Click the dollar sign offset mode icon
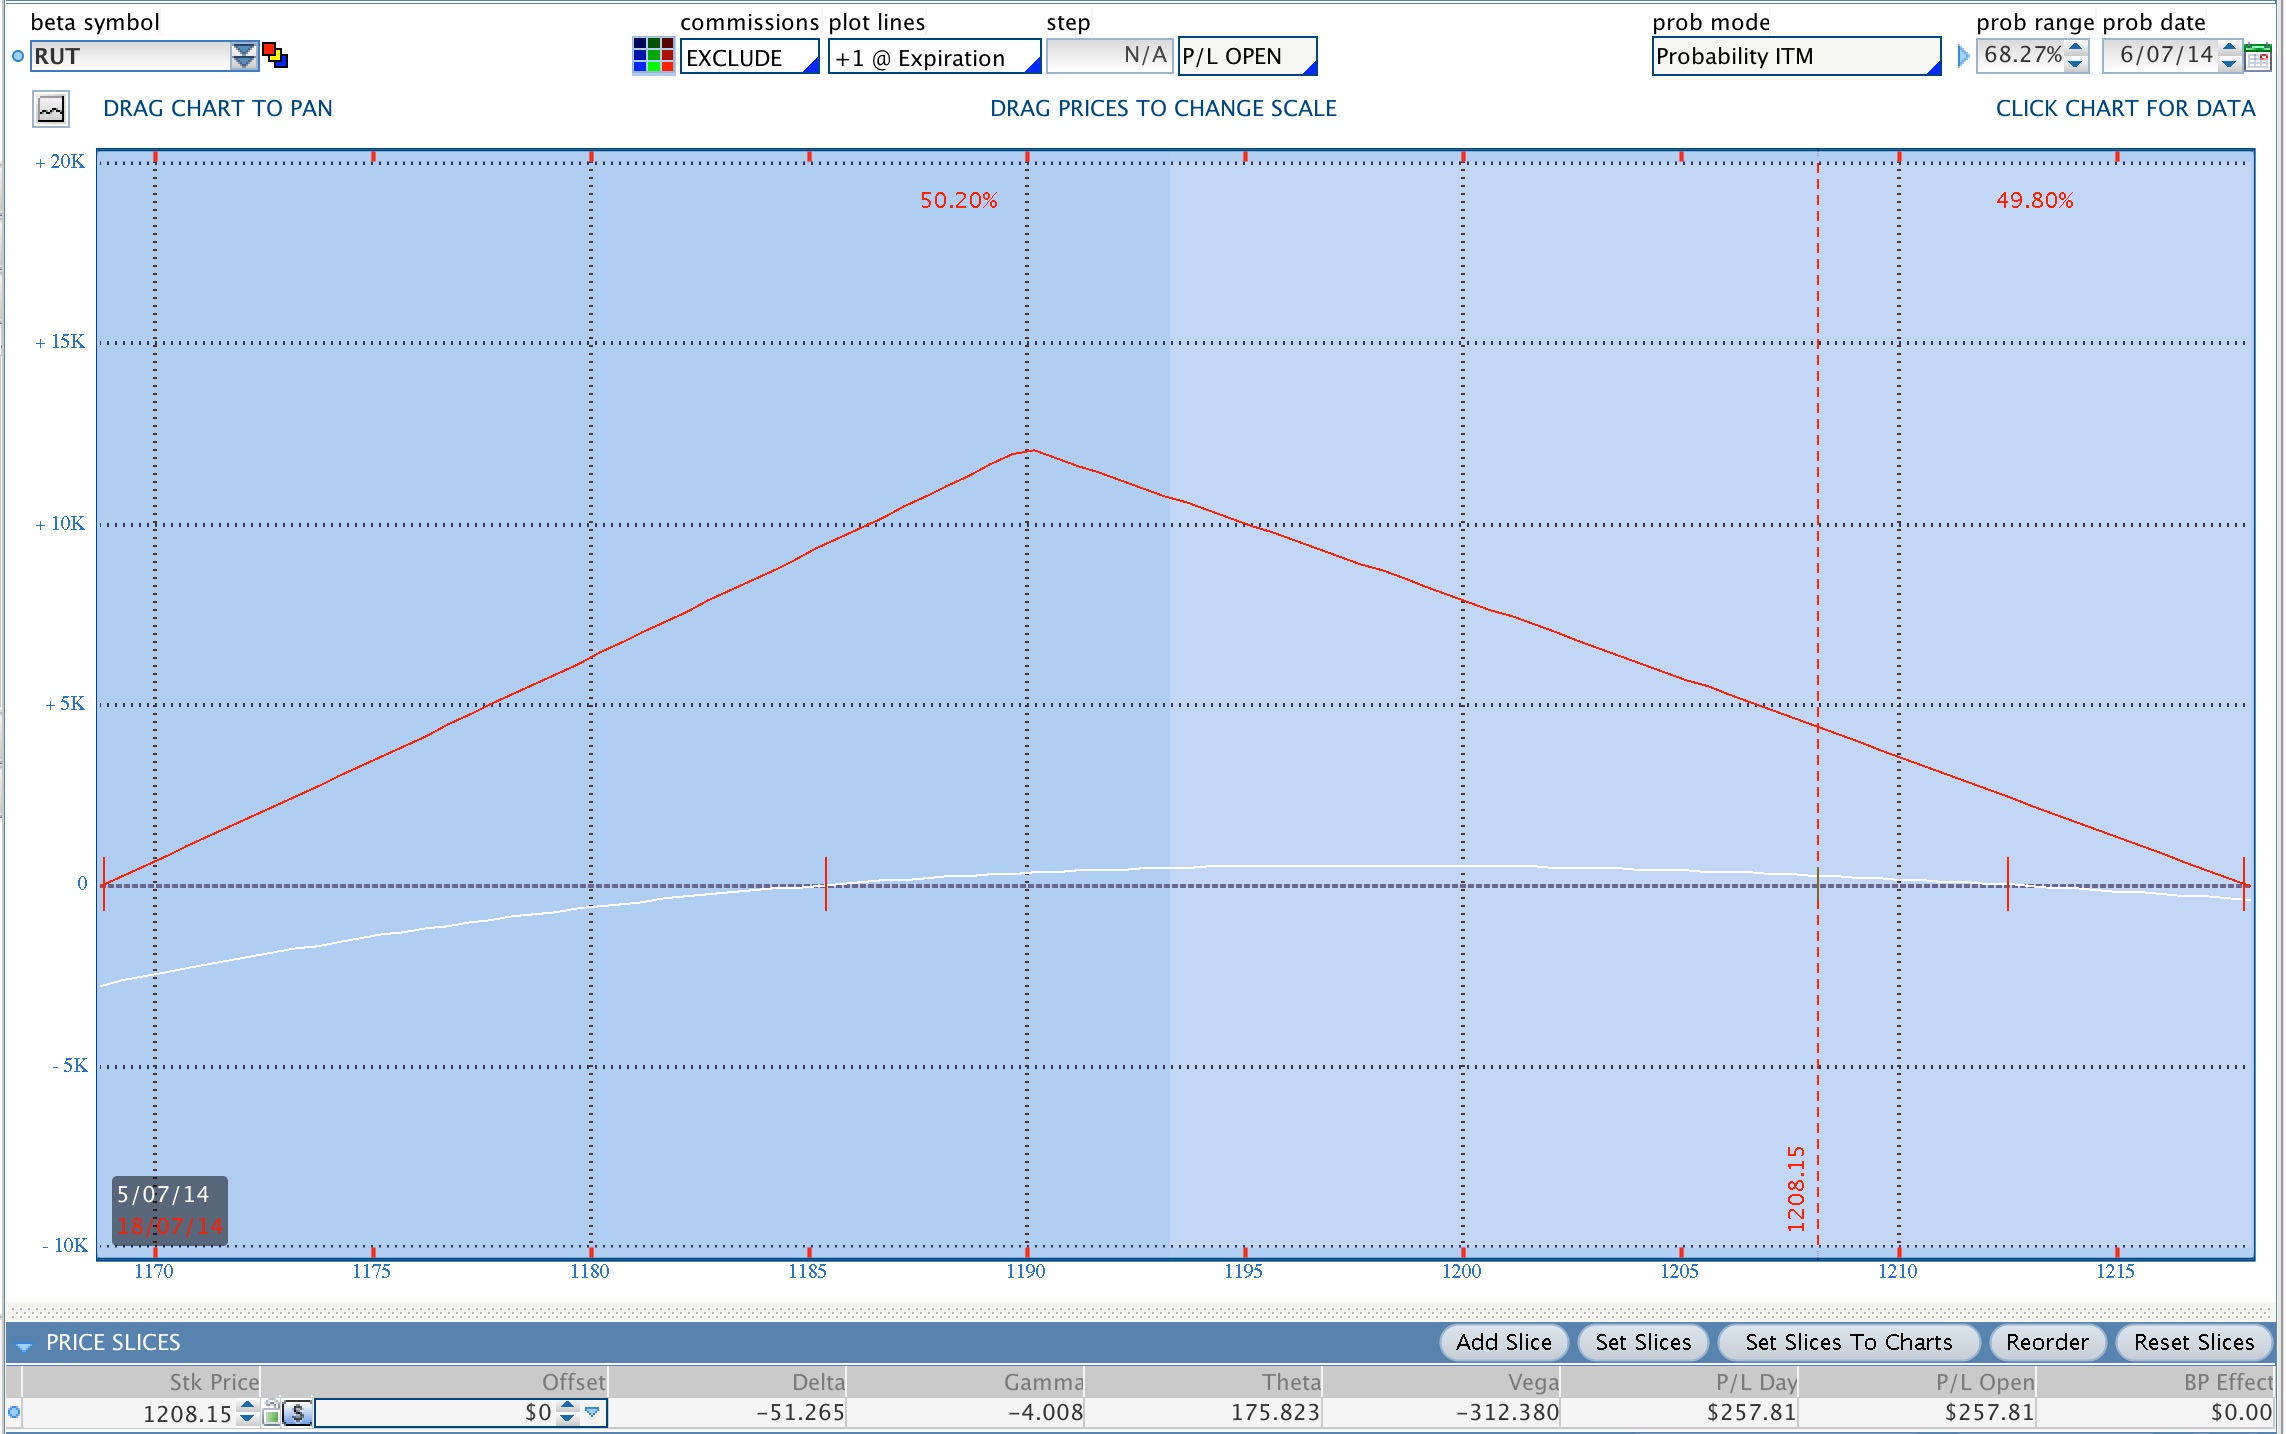Screen dimensions: 2286x1434 click(x=298, y=1413)
